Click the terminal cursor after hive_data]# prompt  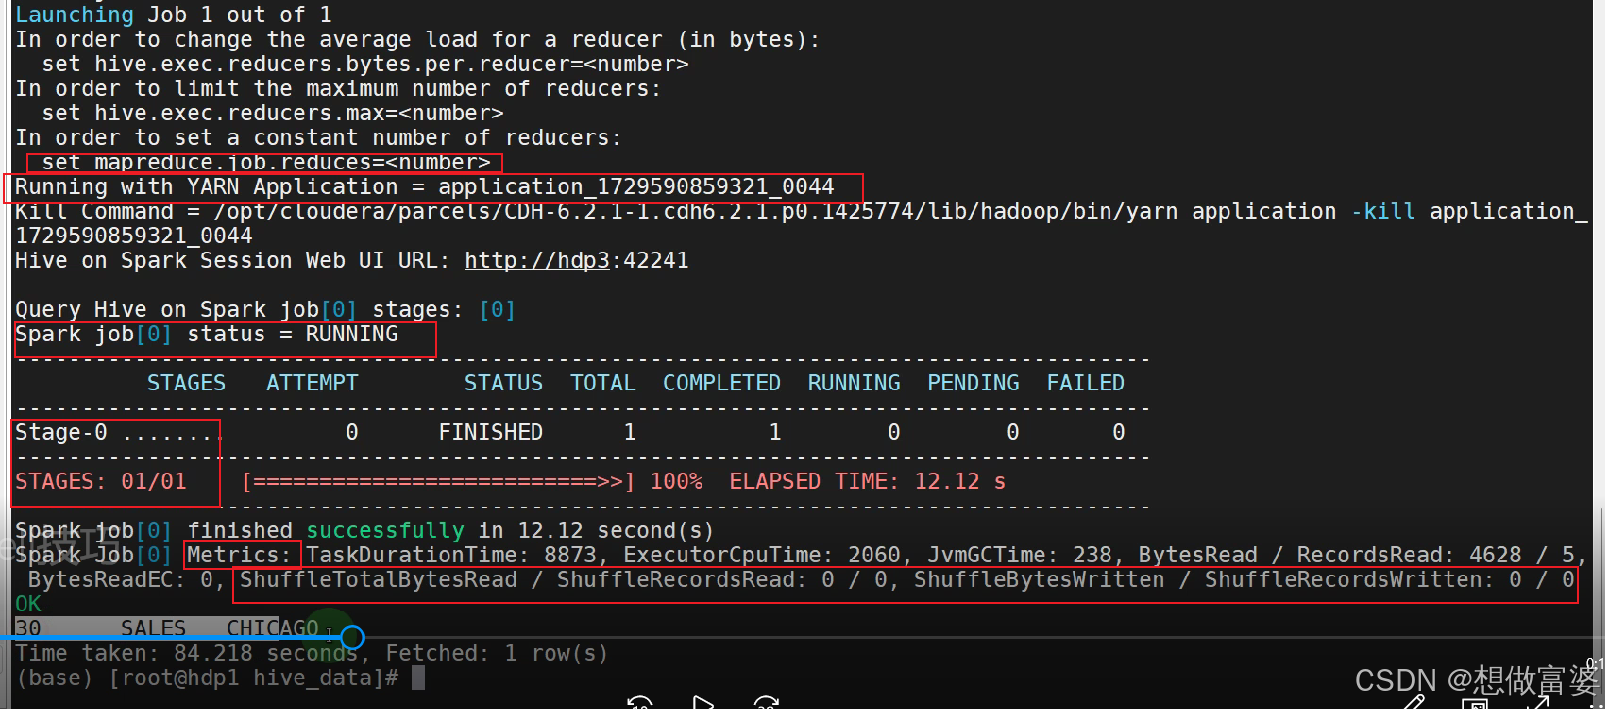pos(418,678)
